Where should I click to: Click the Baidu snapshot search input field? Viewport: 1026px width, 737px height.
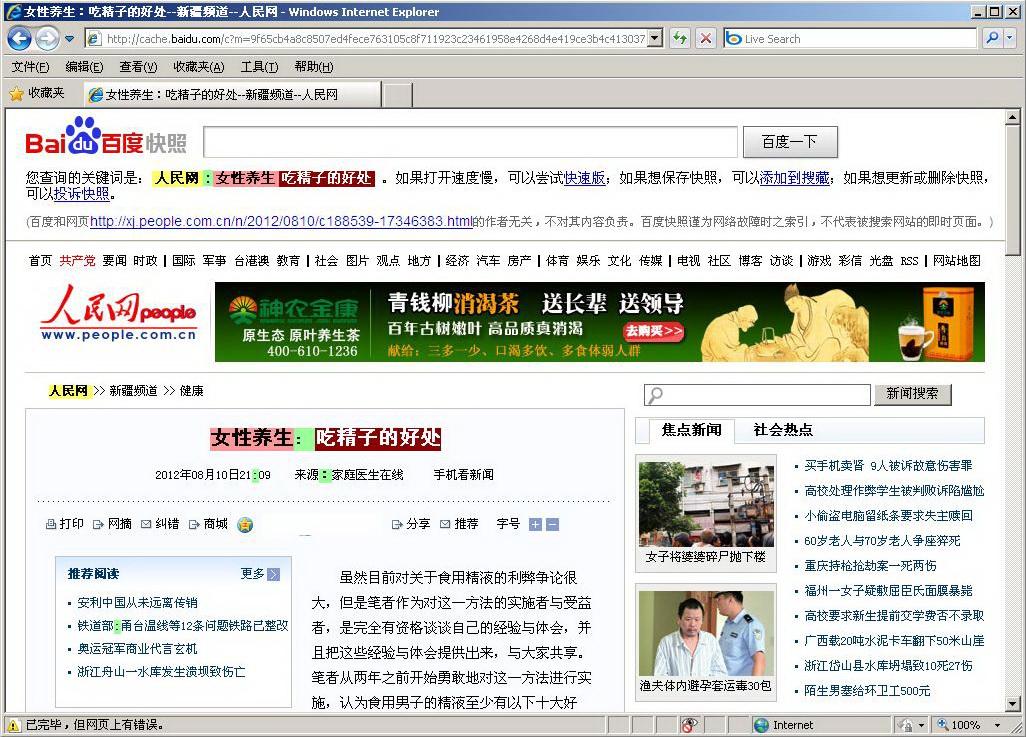click(470, 142)
